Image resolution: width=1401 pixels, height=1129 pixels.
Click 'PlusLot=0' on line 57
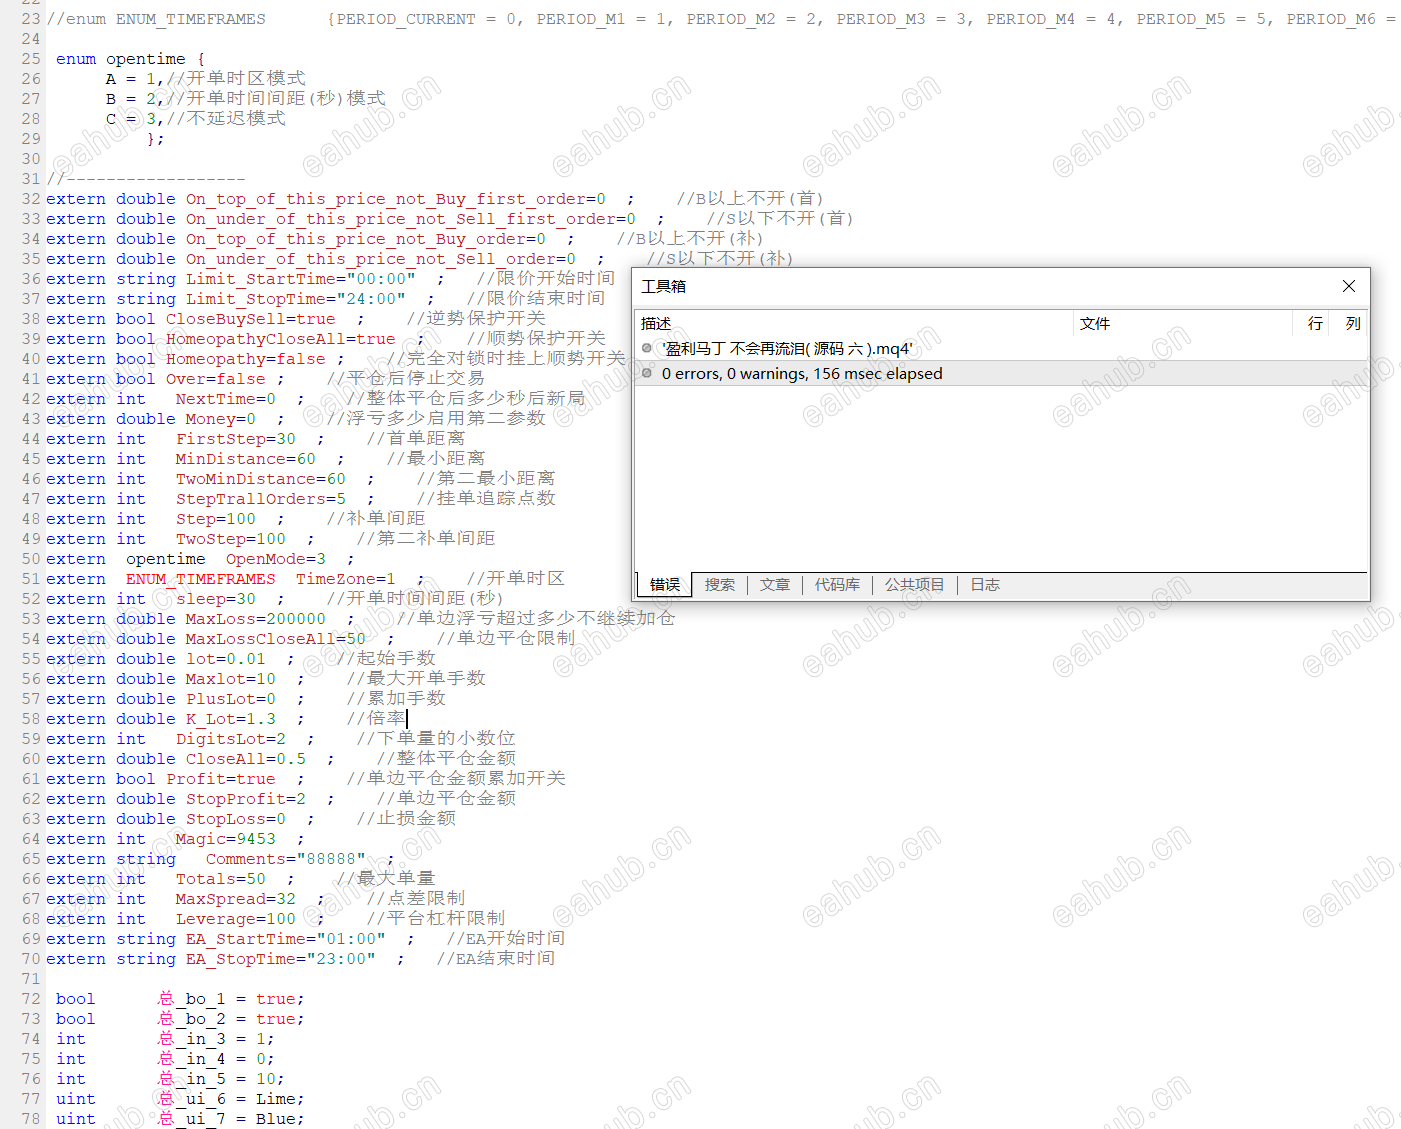(x=231, y=699)
